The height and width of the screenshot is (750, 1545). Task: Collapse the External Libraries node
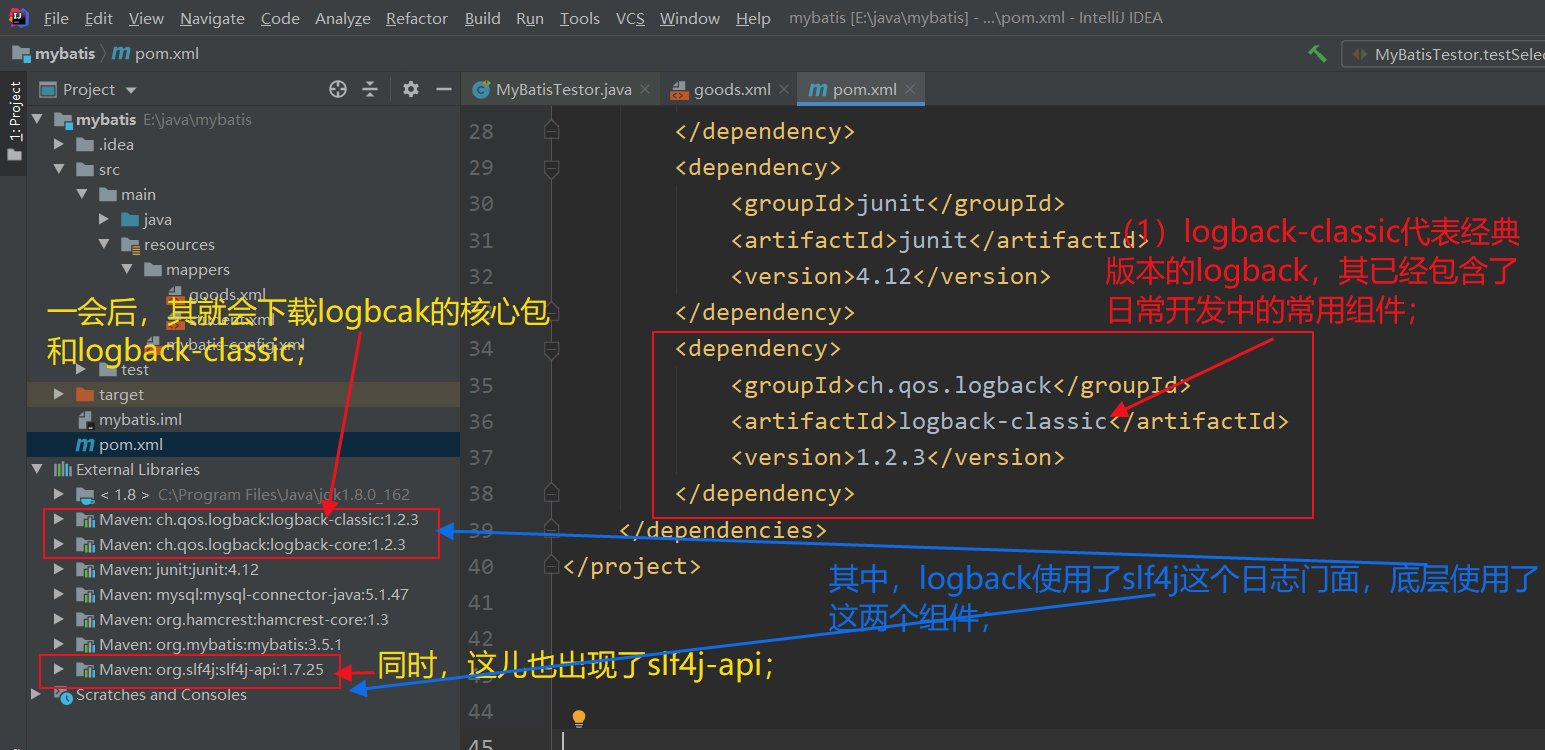[x=38, y=470]
